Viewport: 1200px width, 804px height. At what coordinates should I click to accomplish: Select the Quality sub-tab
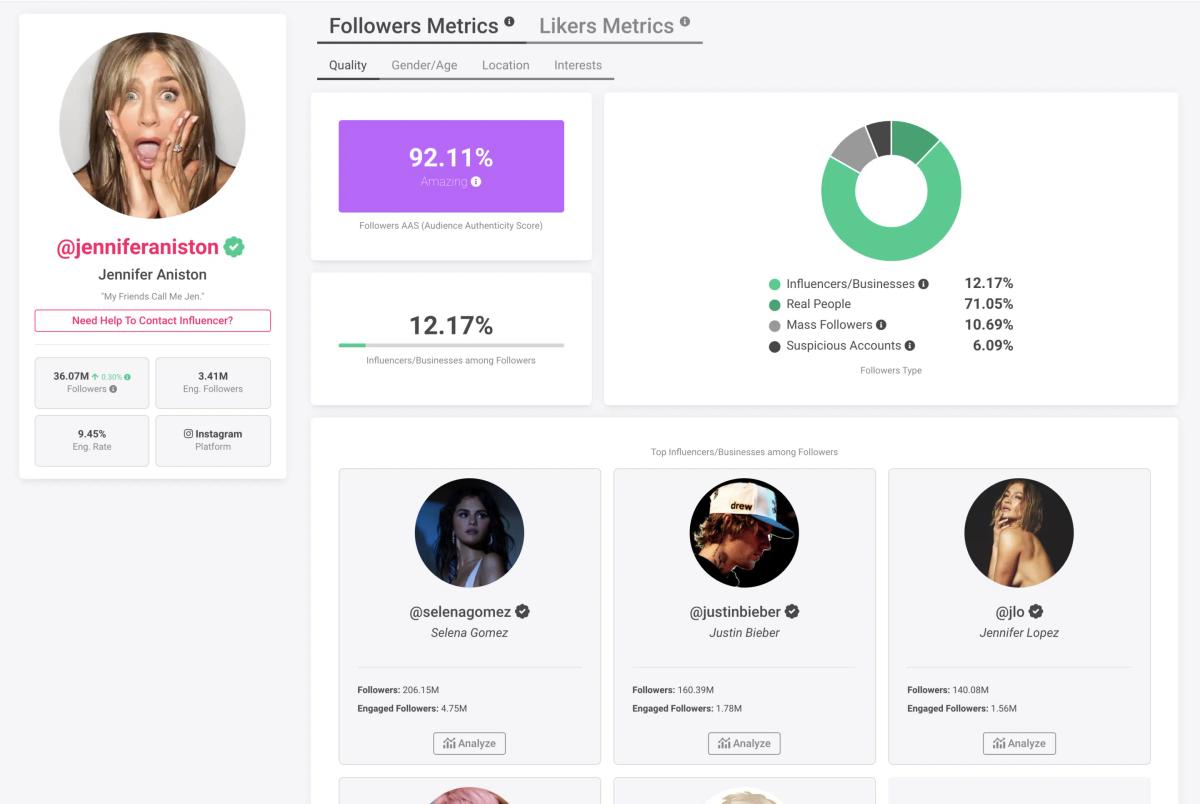348,65
